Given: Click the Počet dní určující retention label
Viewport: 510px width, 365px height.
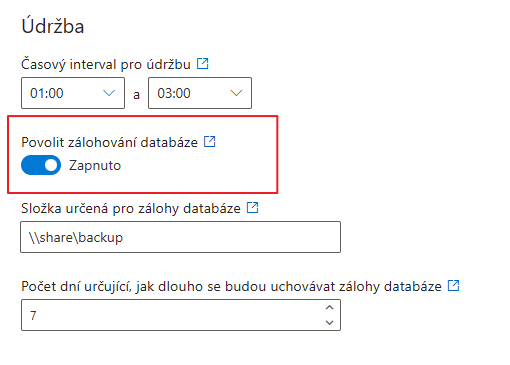Looking at the screenshot, I should coord(231,286).
